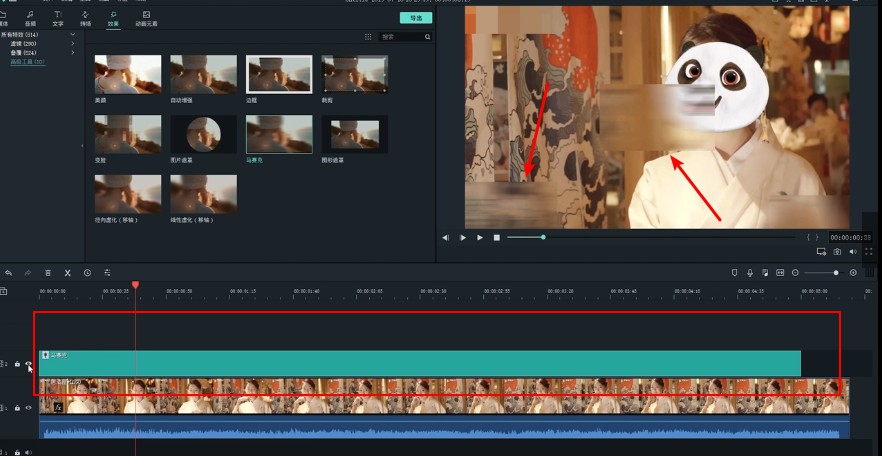Image resolution: width=882 pixels, height=456 pixels.
Task: Click the timeline zoom slider handle
Action: 836,273
